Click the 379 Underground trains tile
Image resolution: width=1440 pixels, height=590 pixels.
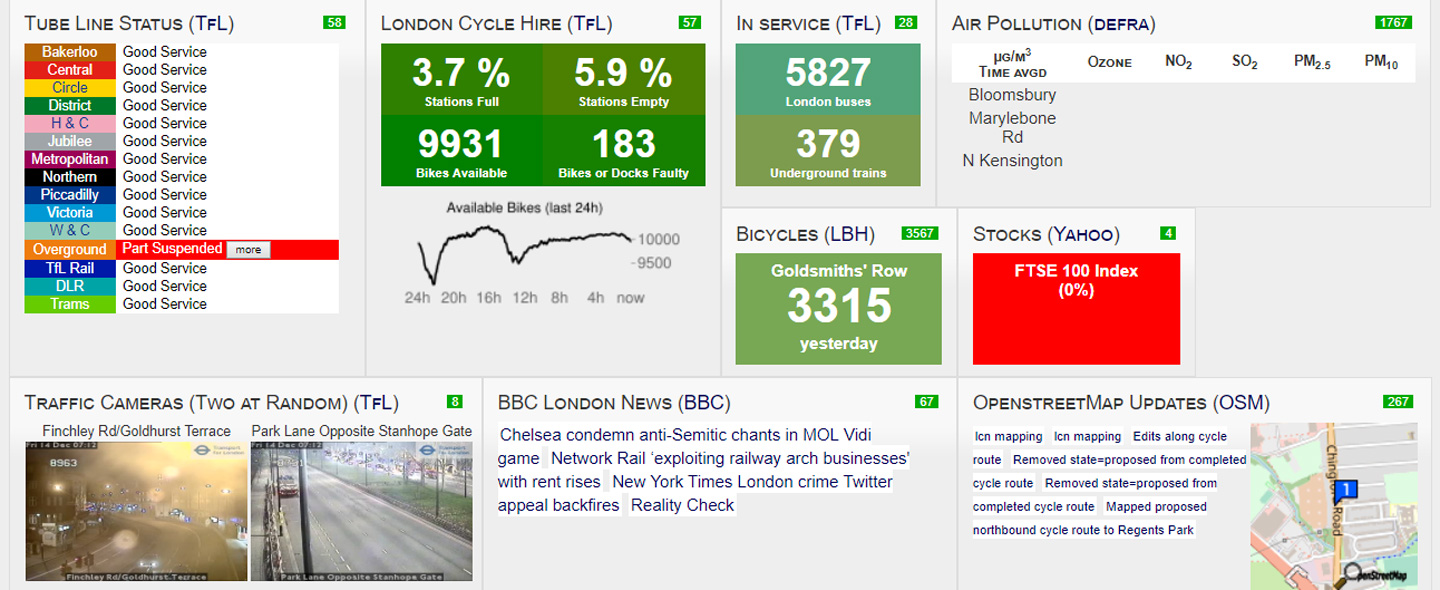pos(828,151)
